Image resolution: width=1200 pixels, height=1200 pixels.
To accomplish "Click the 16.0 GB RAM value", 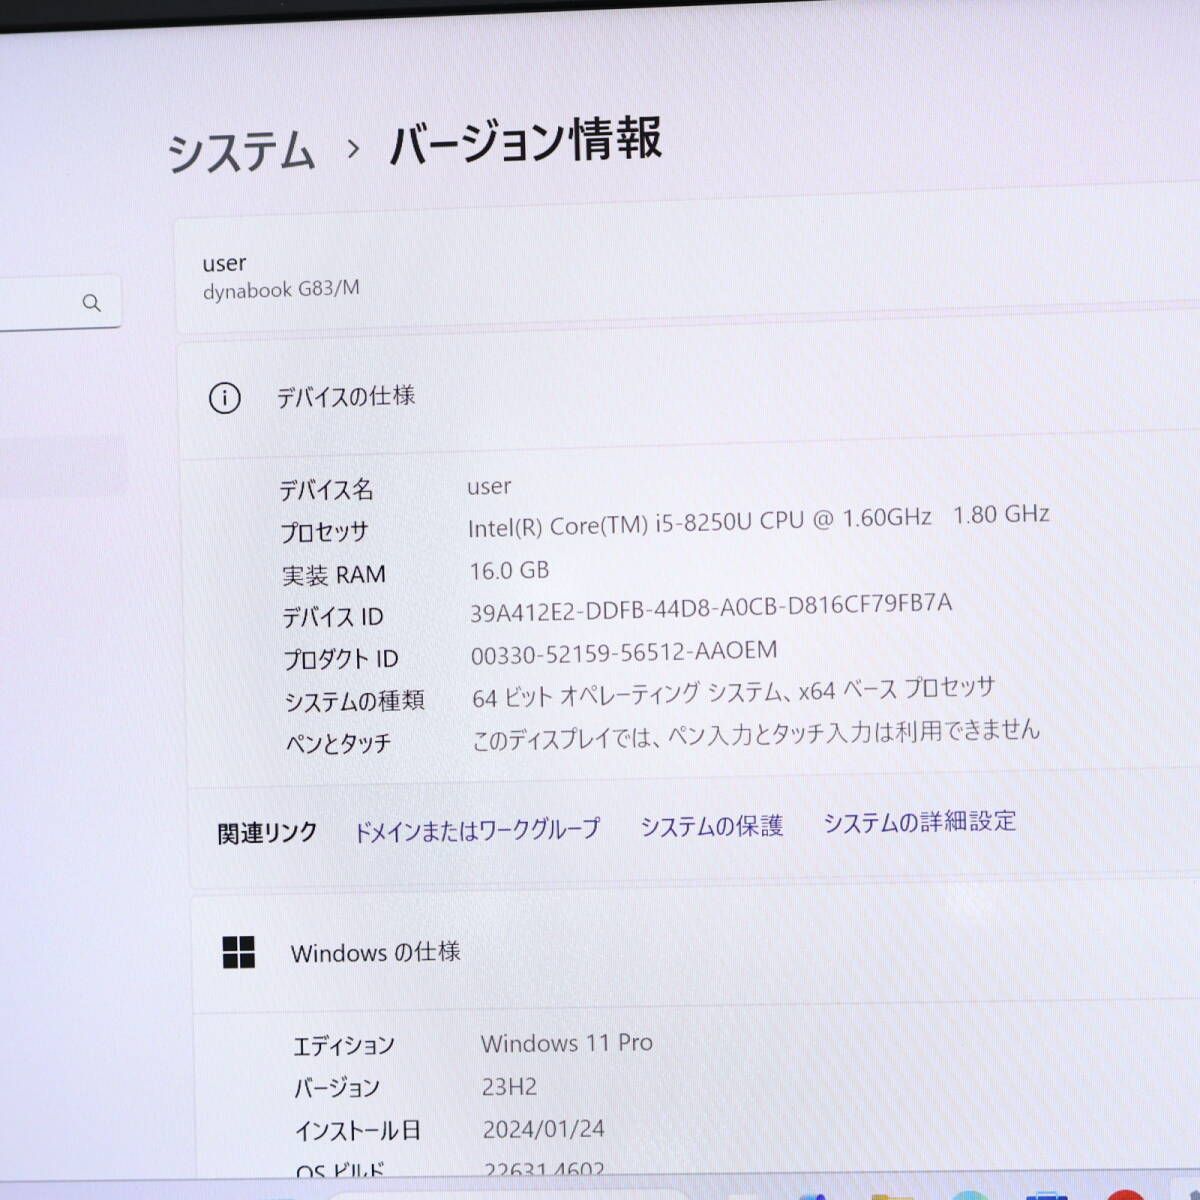I will click(509, 570).
